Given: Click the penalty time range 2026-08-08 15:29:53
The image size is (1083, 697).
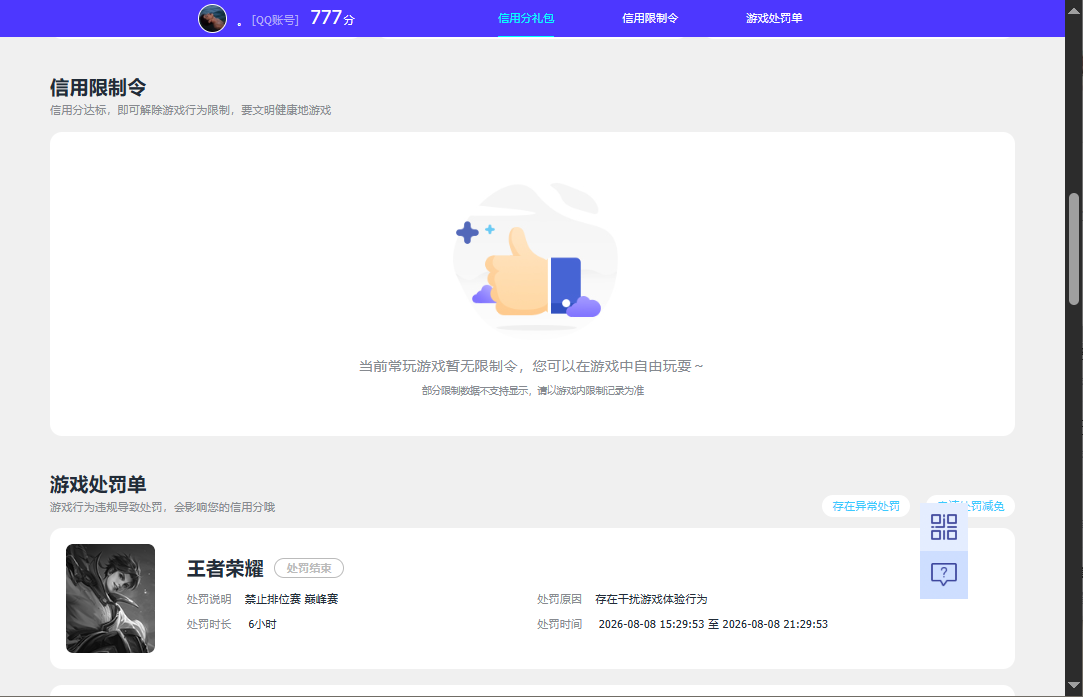Looking at the screenshot, I should coord(713,624).
